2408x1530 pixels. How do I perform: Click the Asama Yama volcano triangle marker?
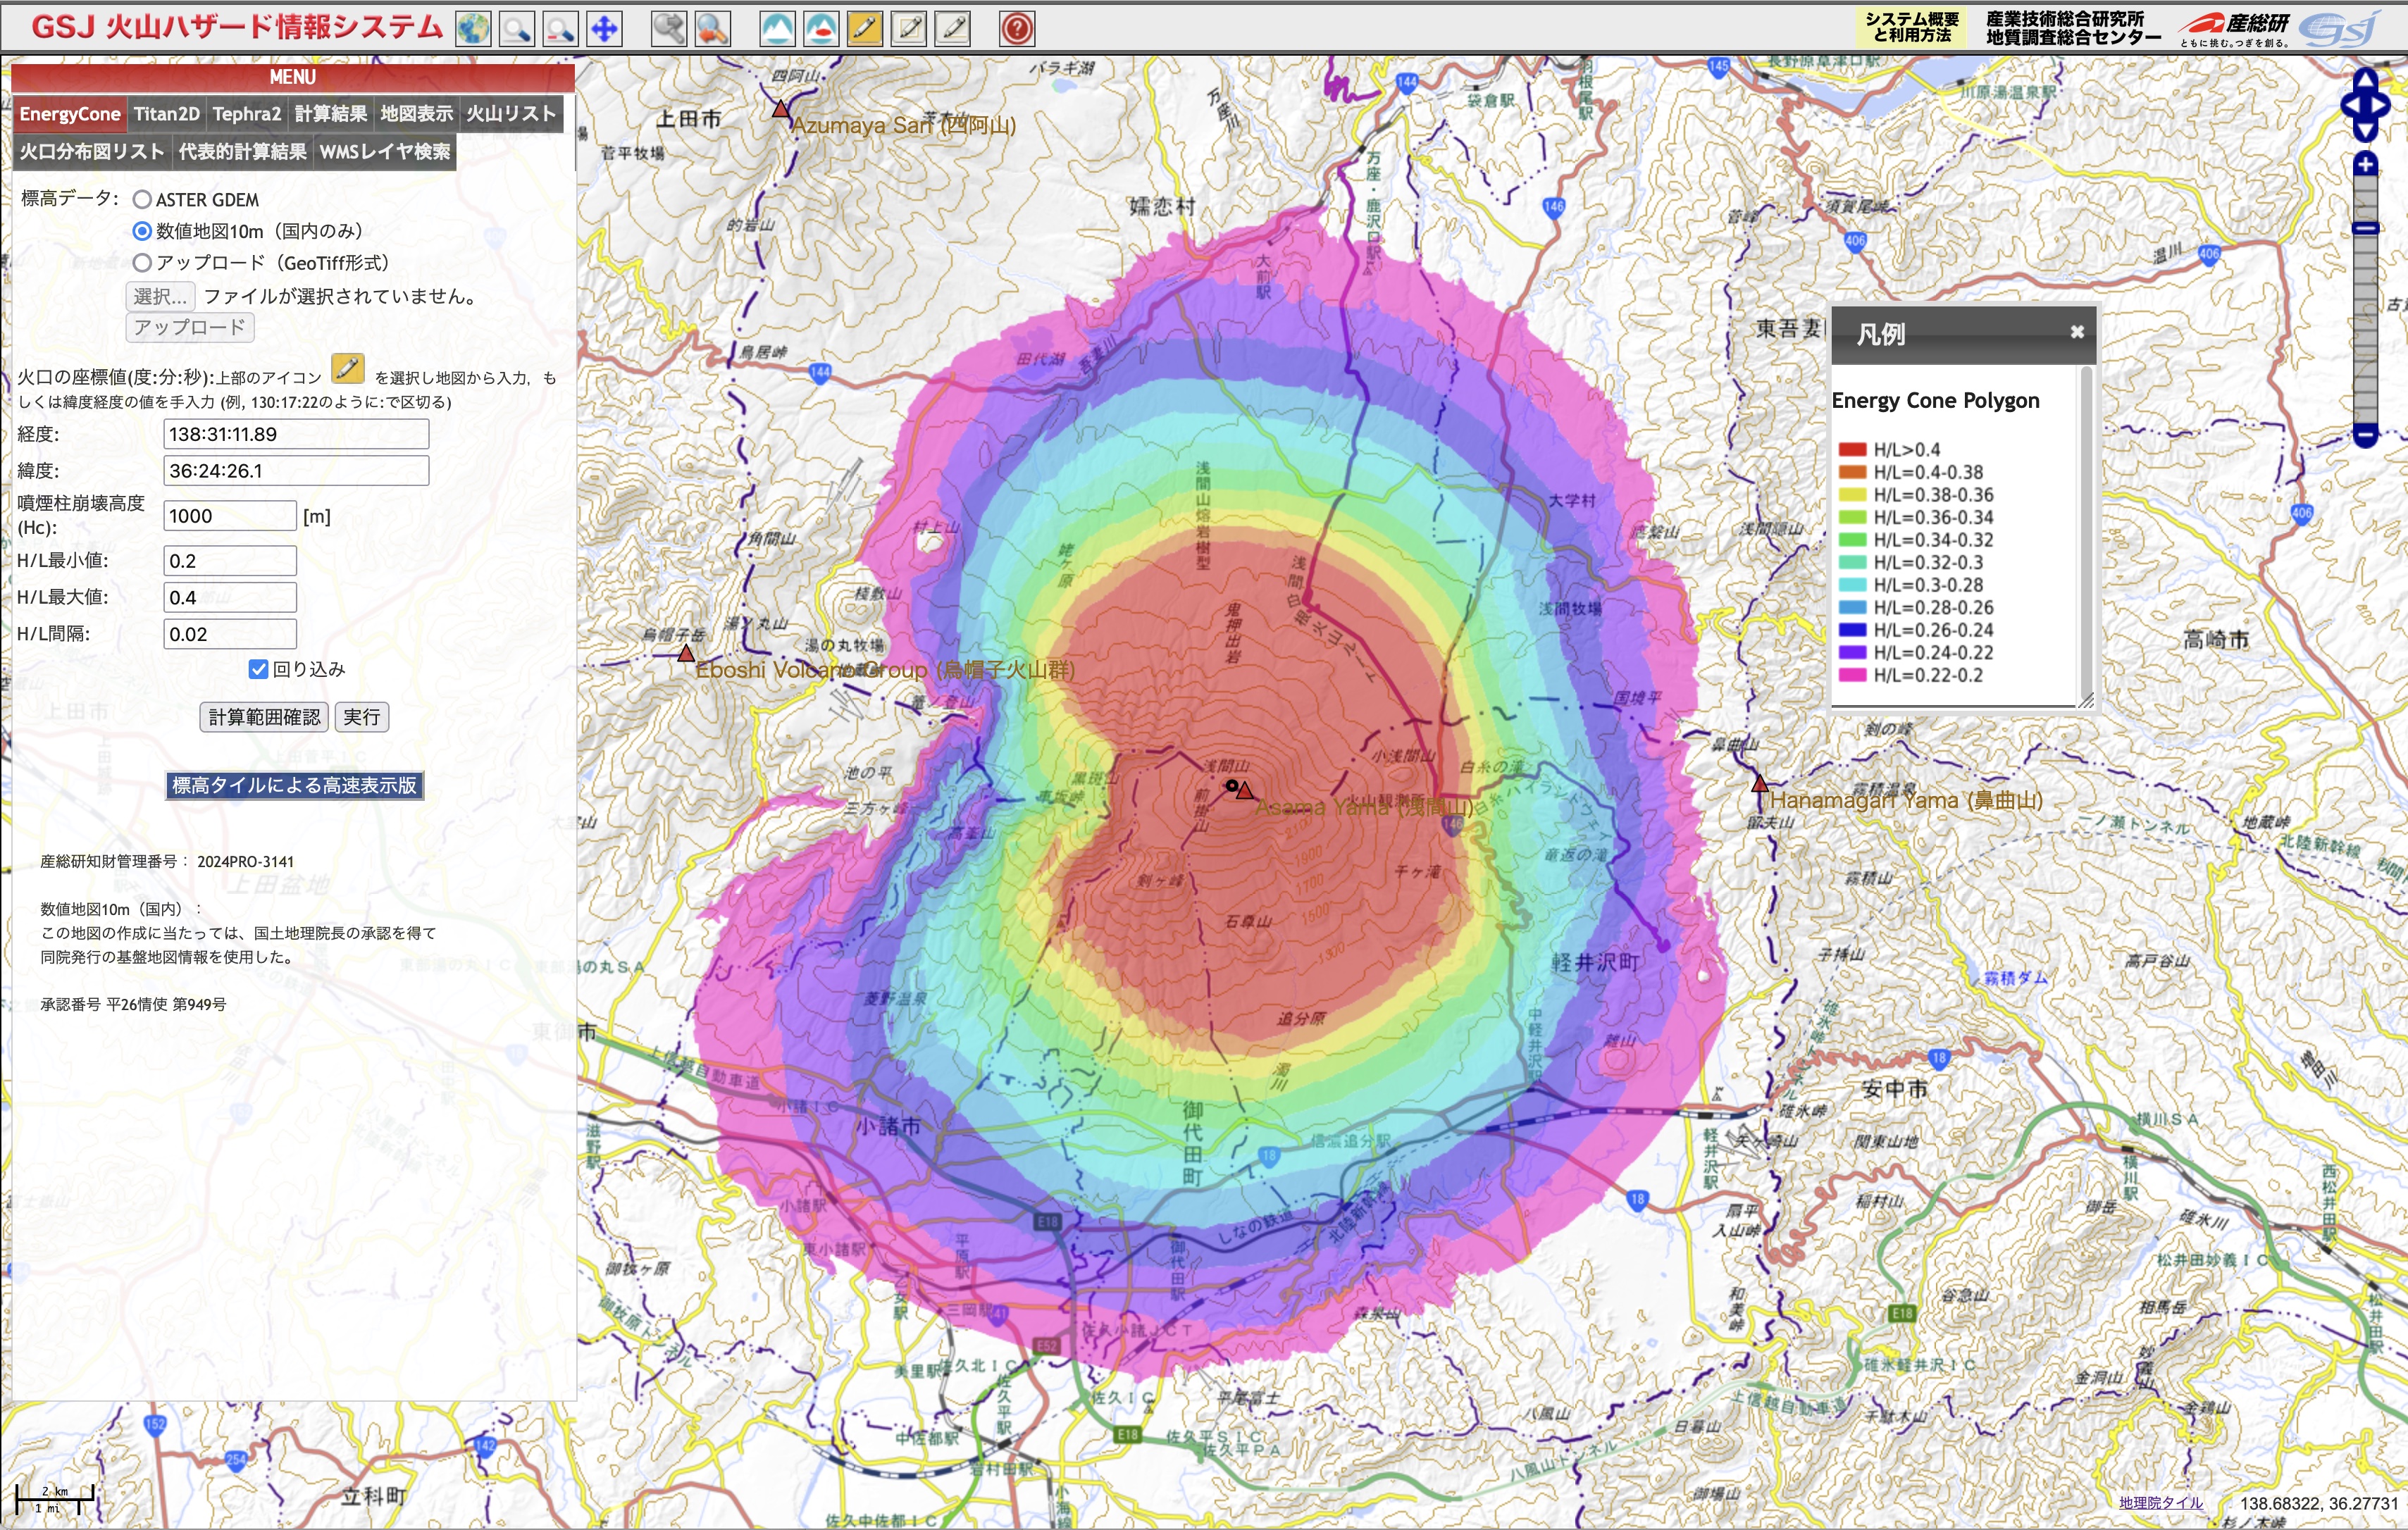tap(1244, 790)
